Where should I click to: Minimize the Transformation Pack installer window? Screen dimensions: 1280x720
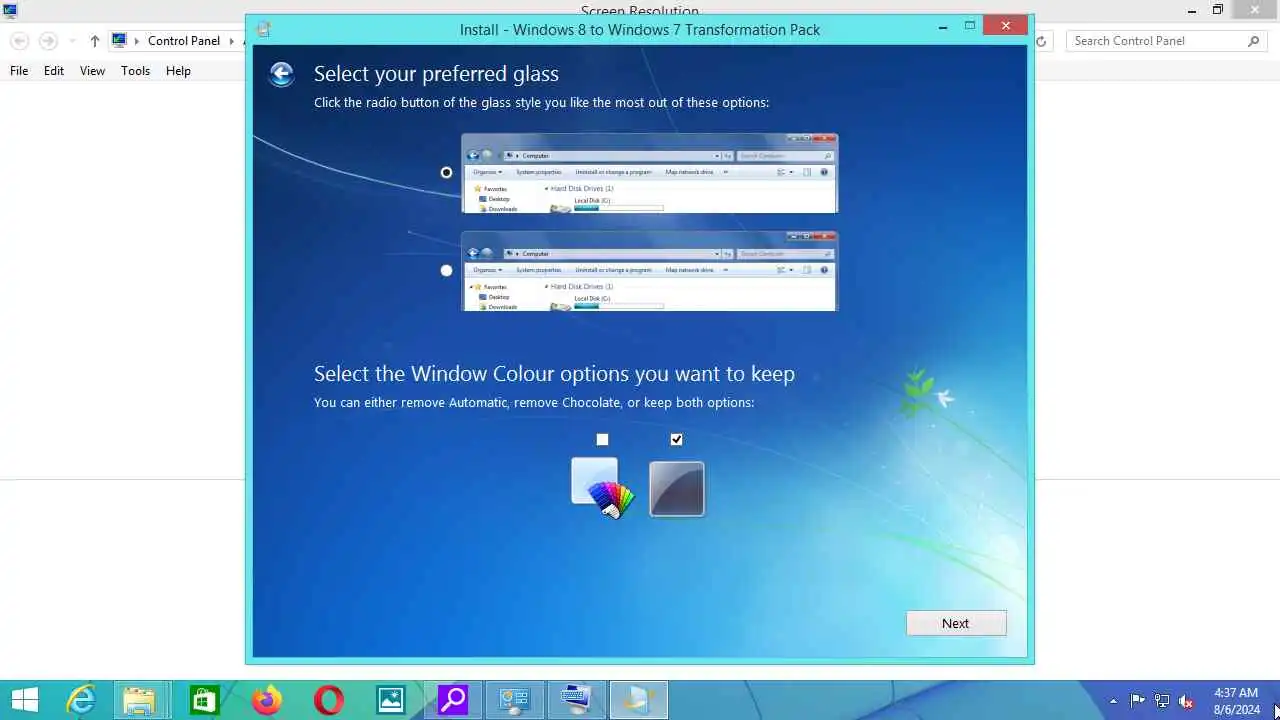(943, 27)
